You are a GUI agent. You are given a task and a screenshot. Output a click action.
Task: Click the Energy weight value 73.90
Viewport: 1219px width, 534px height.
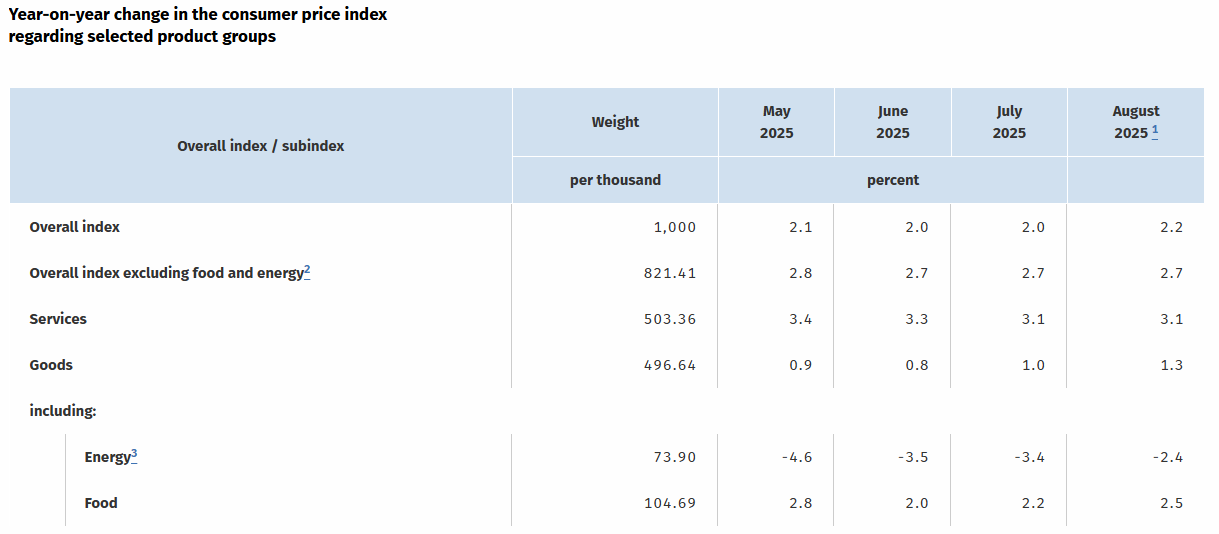click(674, 457)
